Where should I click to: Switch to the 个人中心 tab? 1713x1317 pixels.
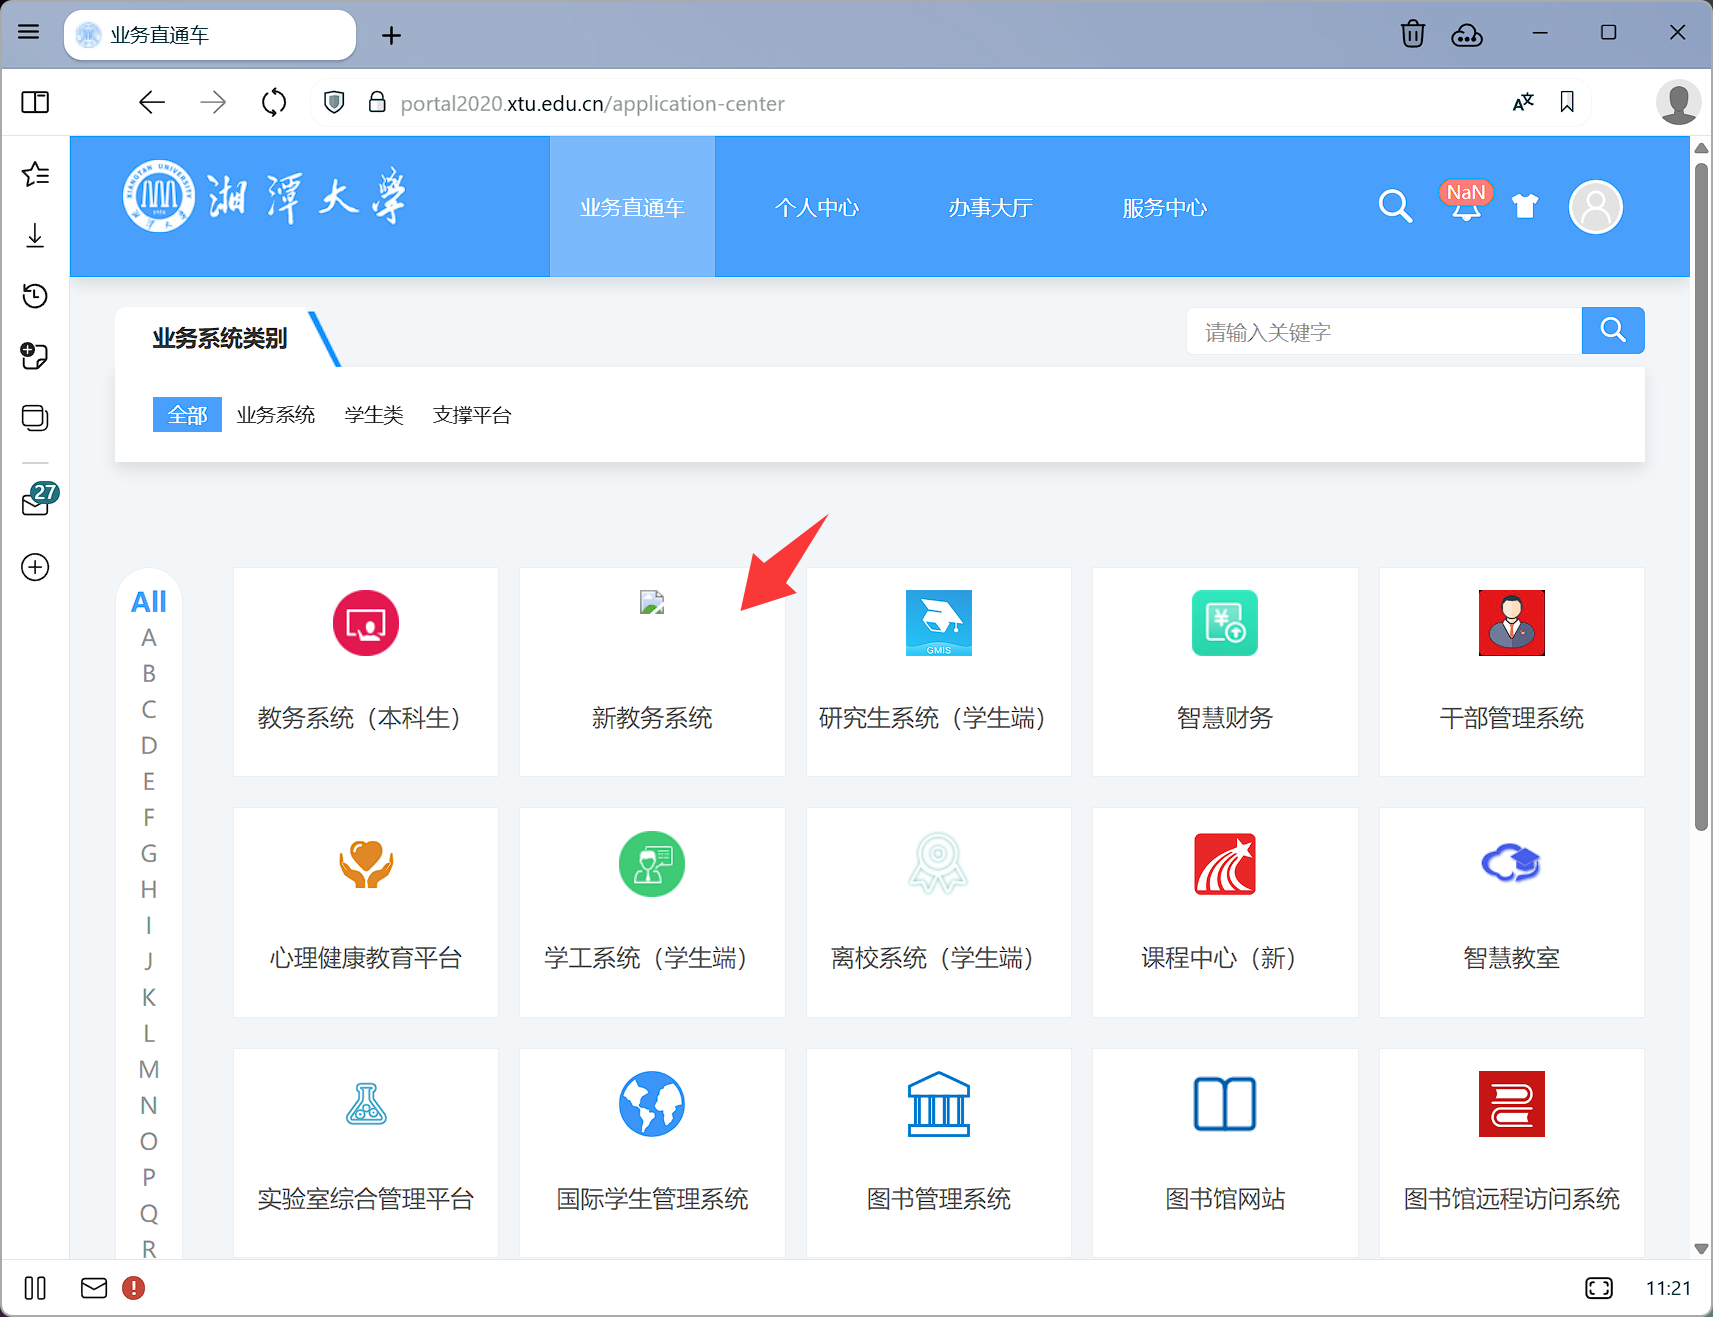(817, 208)
